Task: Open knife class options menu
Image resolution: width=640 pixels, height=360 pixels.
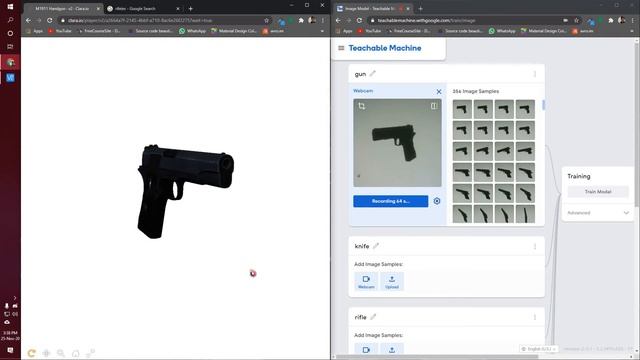Action: (535, 246)
